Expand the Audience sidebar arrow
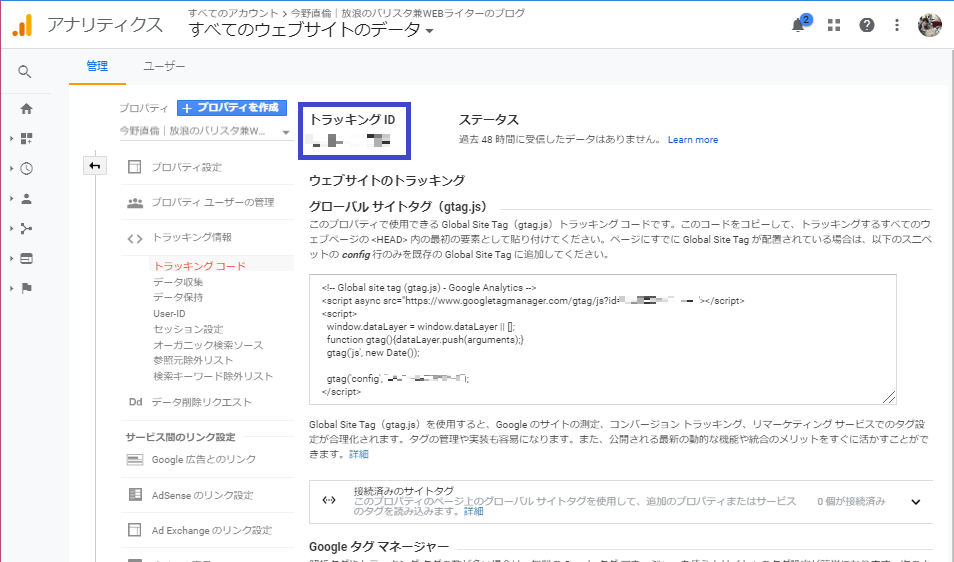Screen dimensions: 954x562 tap(11, 198)
